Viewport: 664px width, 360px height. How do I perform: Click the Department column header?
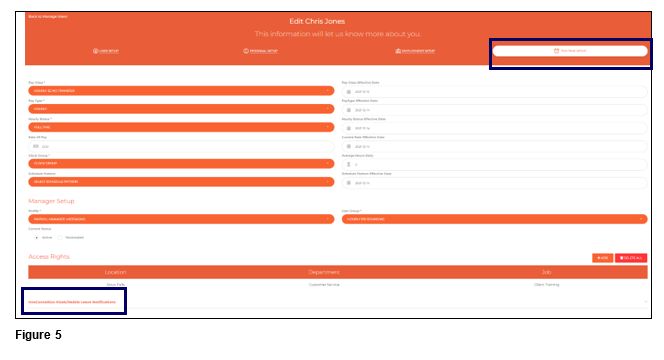324,272
